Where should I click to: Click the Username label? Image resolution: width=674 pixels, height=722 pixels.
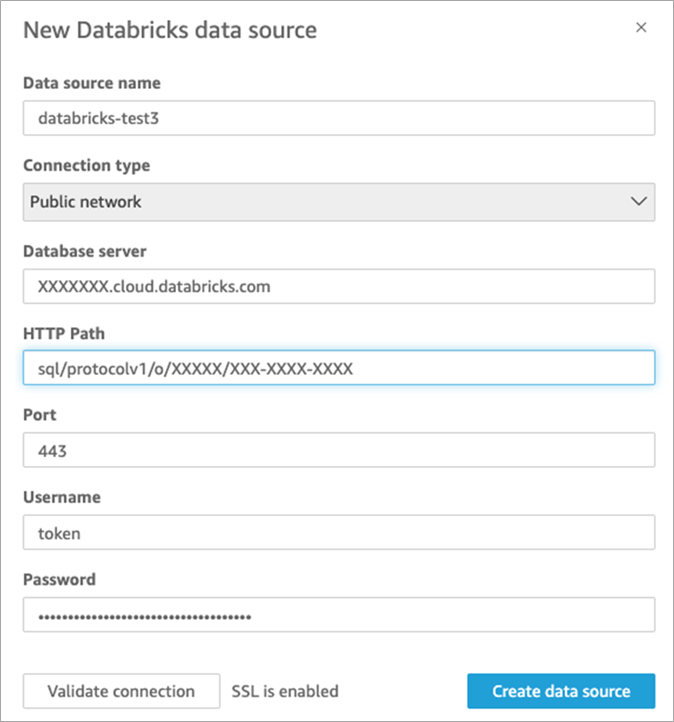[62, 497]
